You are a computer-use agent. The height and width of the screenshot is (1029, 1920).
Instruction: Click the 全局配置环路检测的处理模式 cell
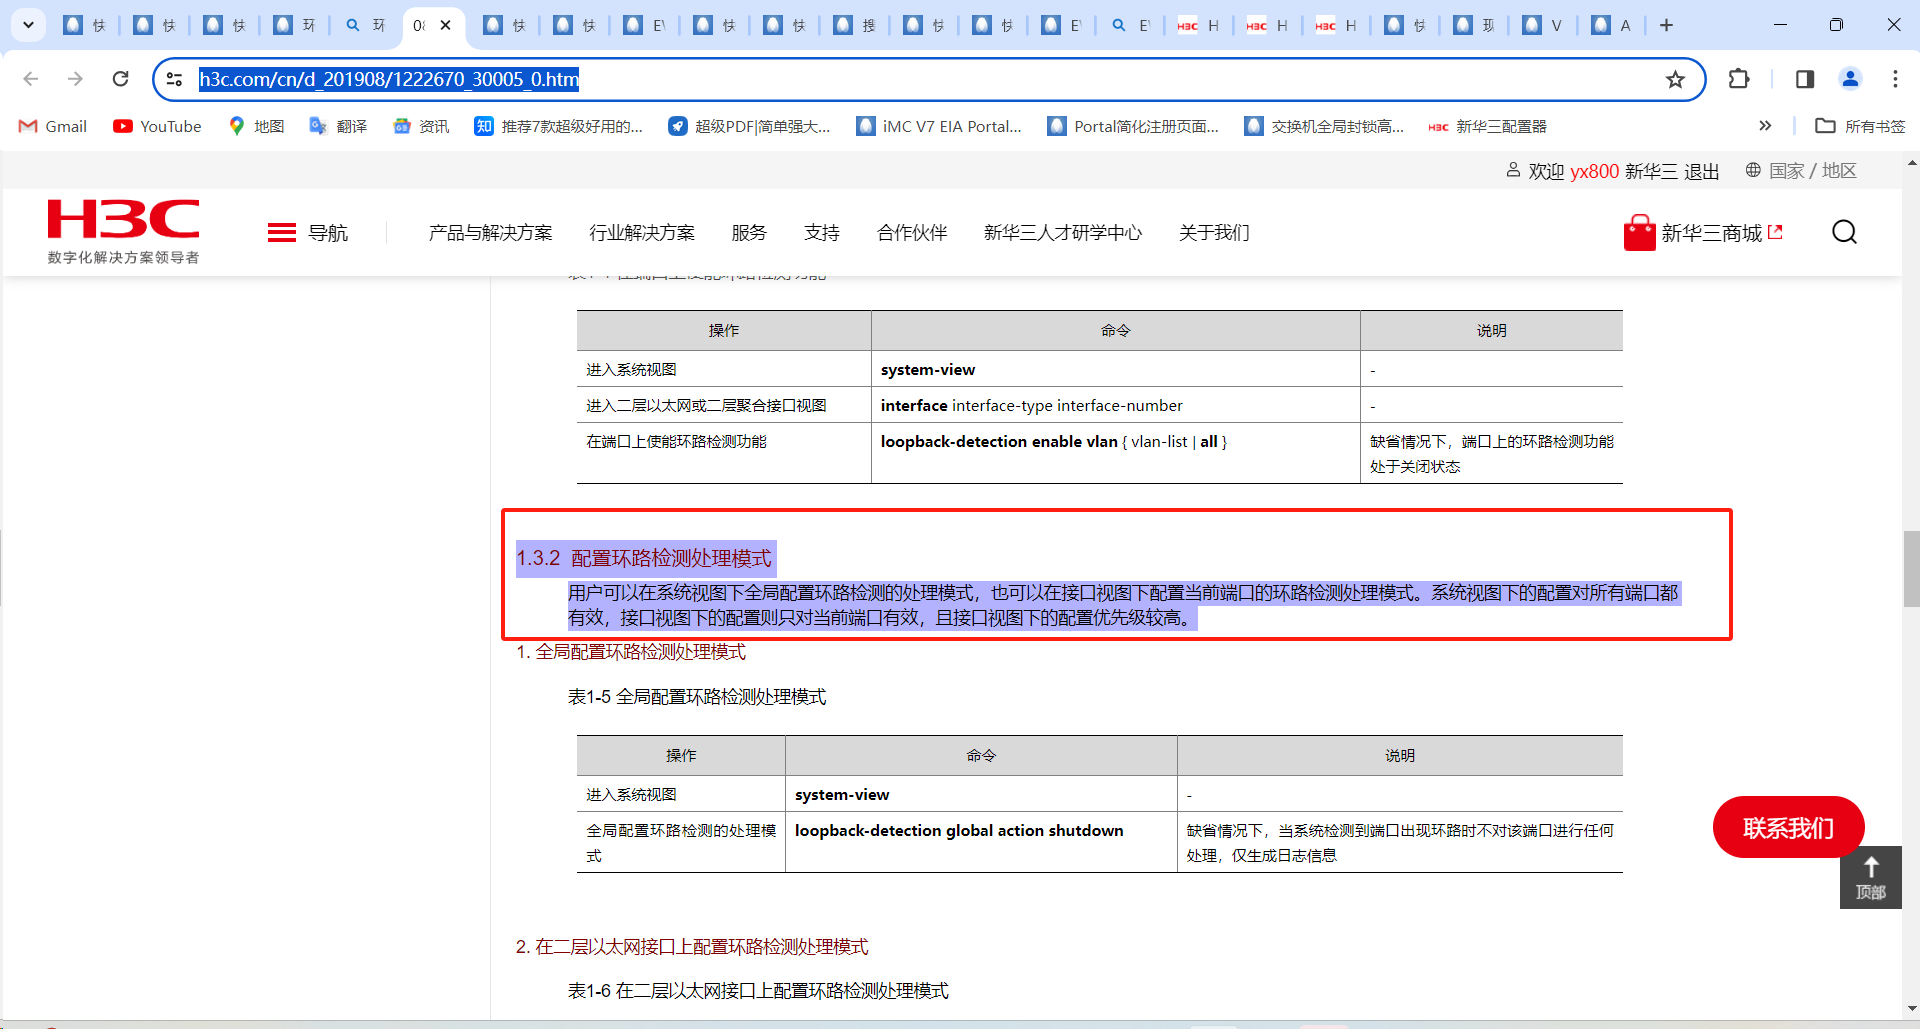tap(681, 842)
